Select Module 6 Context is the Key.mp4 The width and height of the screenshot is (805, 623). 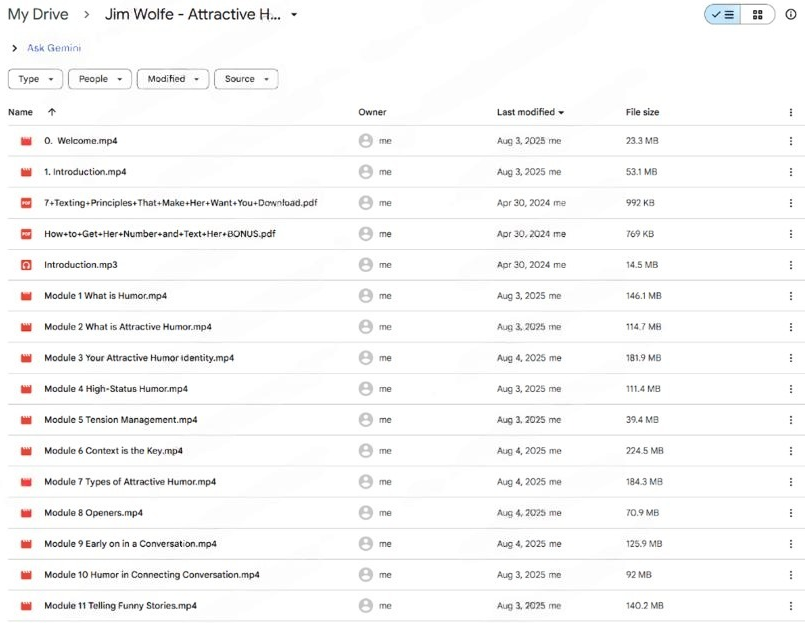[x=113, y=451]
